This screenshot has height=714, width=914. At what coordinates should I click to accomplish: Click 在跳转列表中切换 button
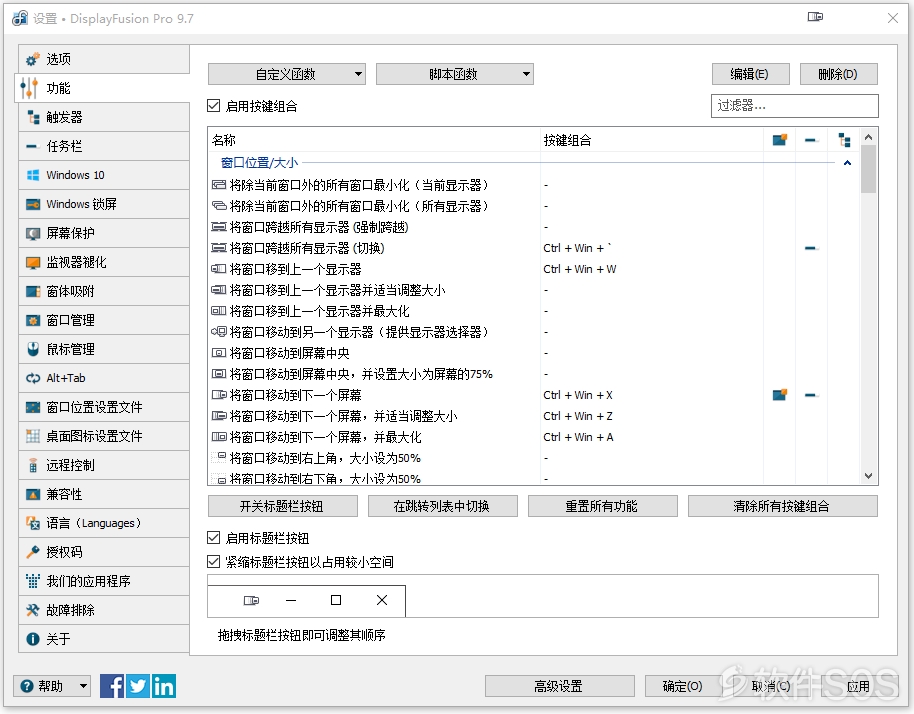(x=442, y=506)
